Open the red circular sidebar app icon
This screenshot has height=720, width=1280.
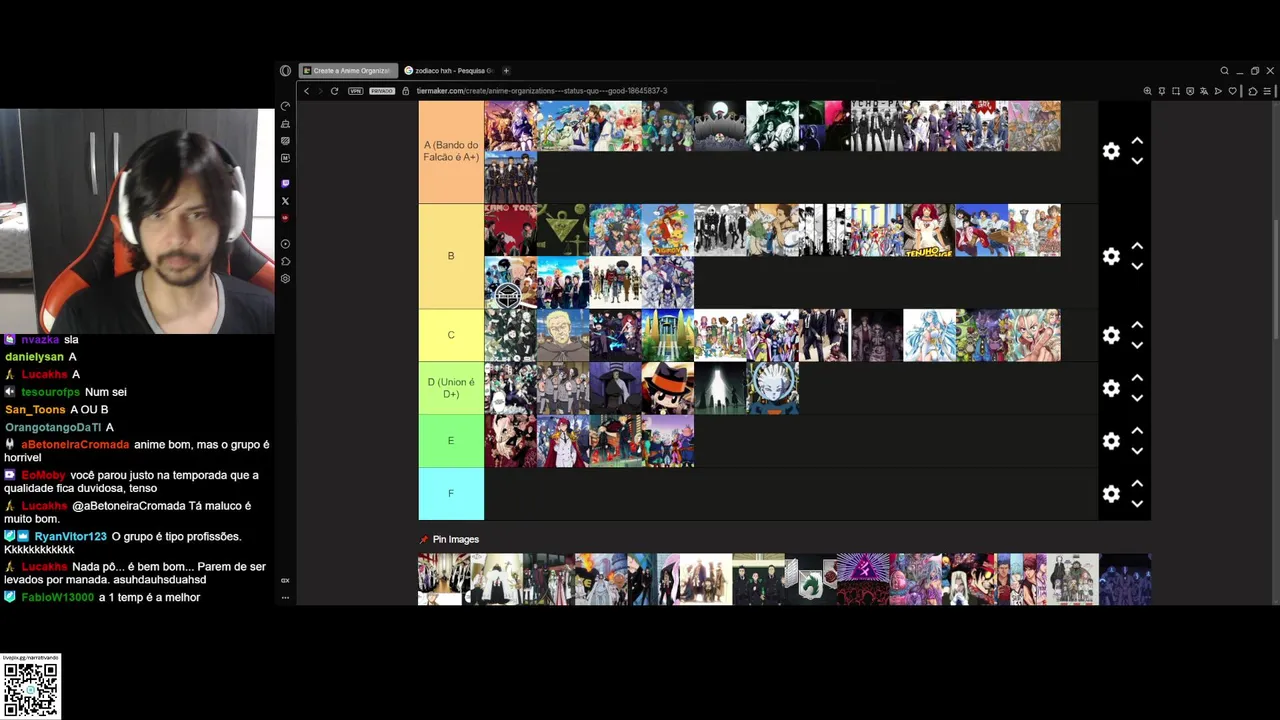285,218
